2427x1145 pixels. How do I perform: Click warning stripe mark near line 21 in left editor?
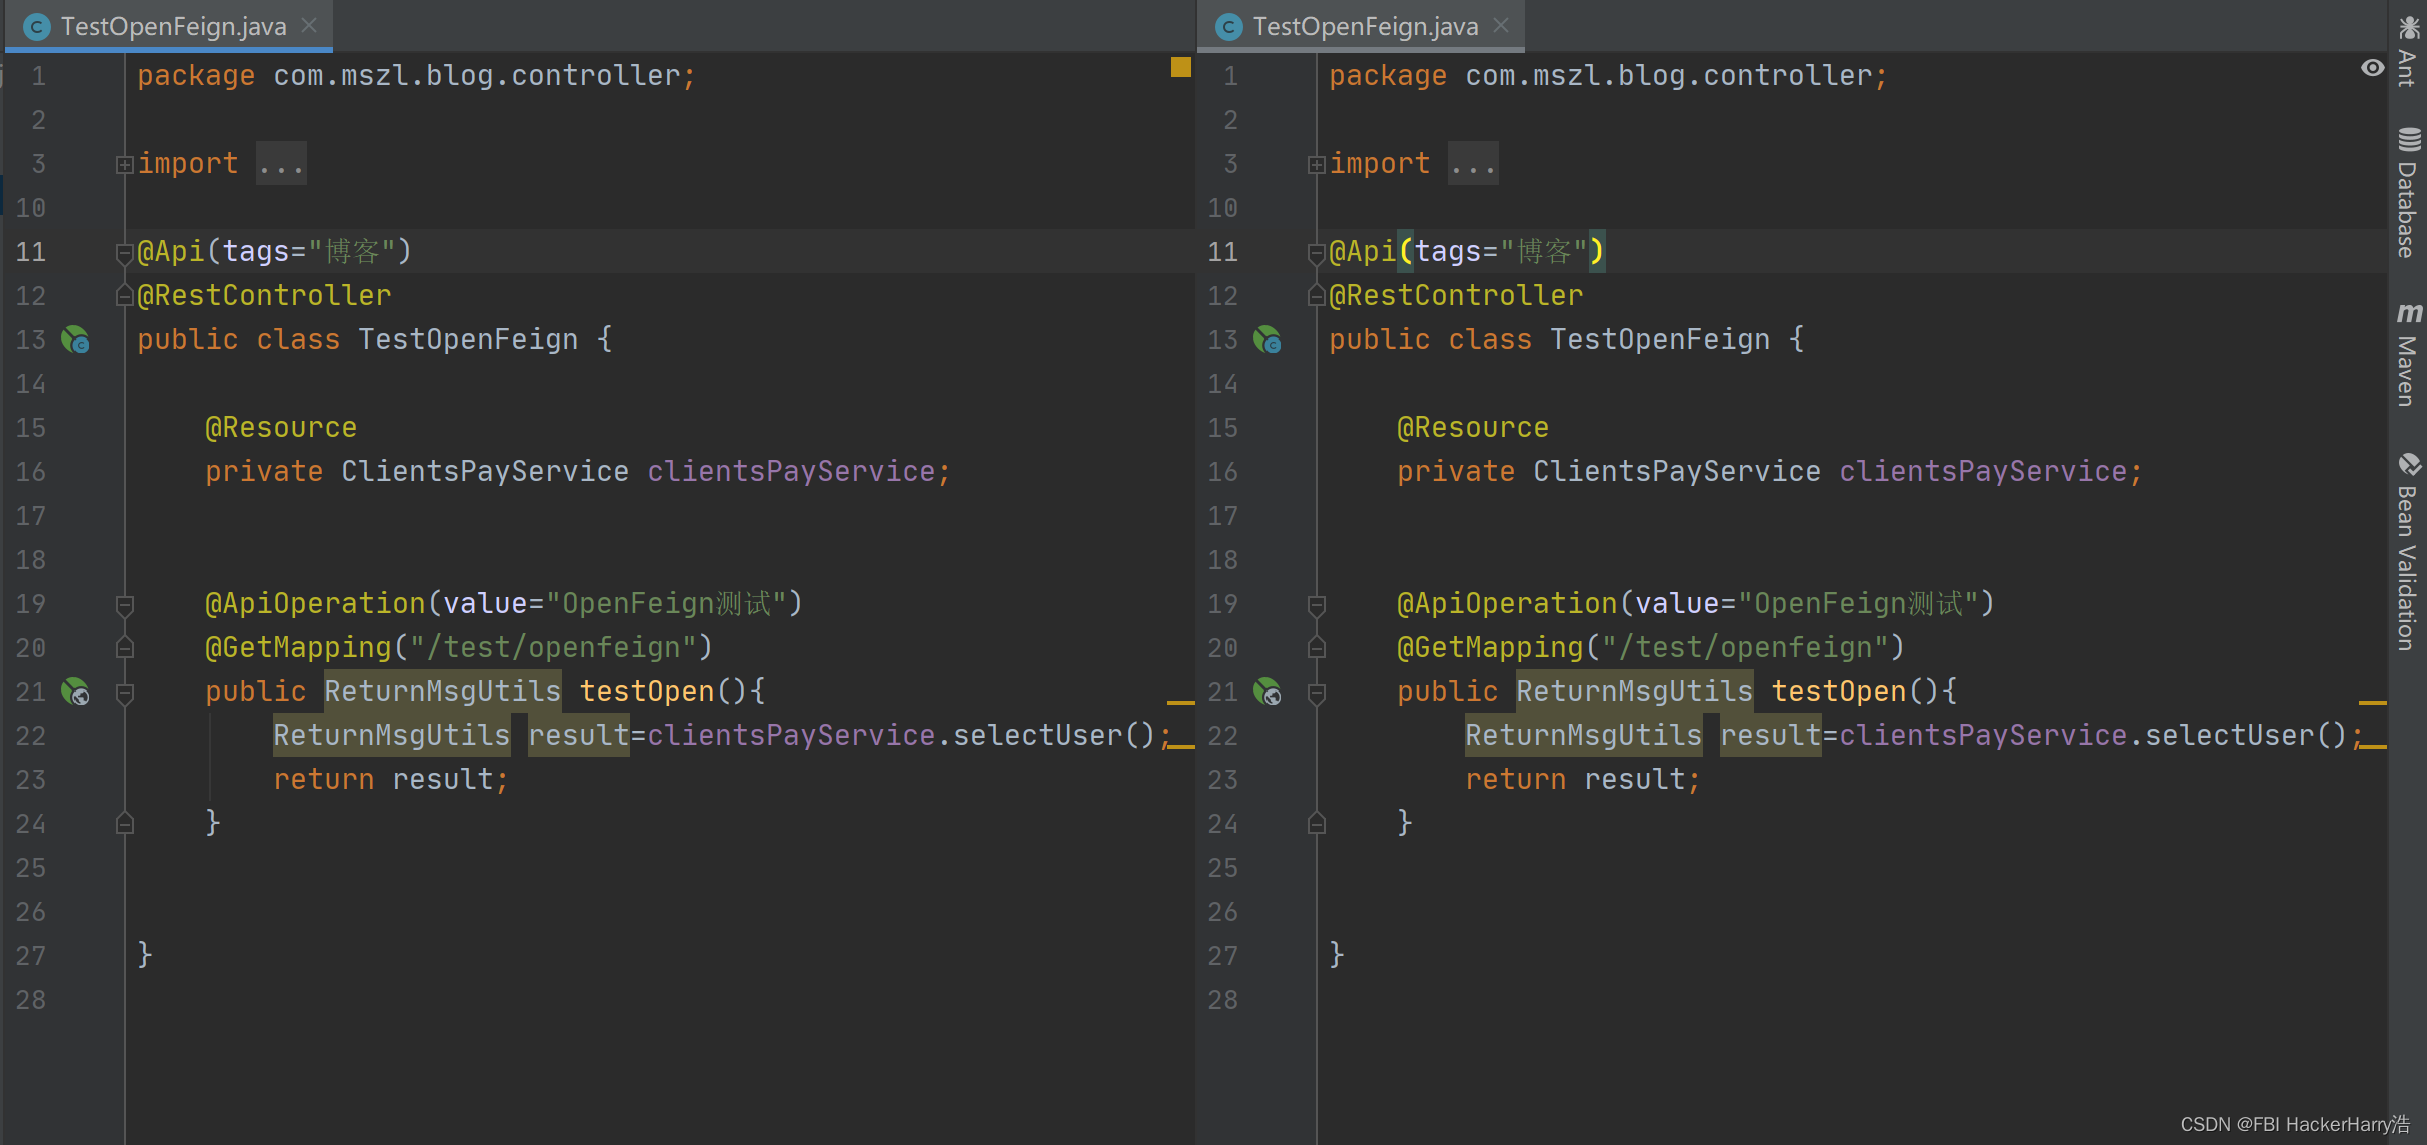(x=1181, y=703)
